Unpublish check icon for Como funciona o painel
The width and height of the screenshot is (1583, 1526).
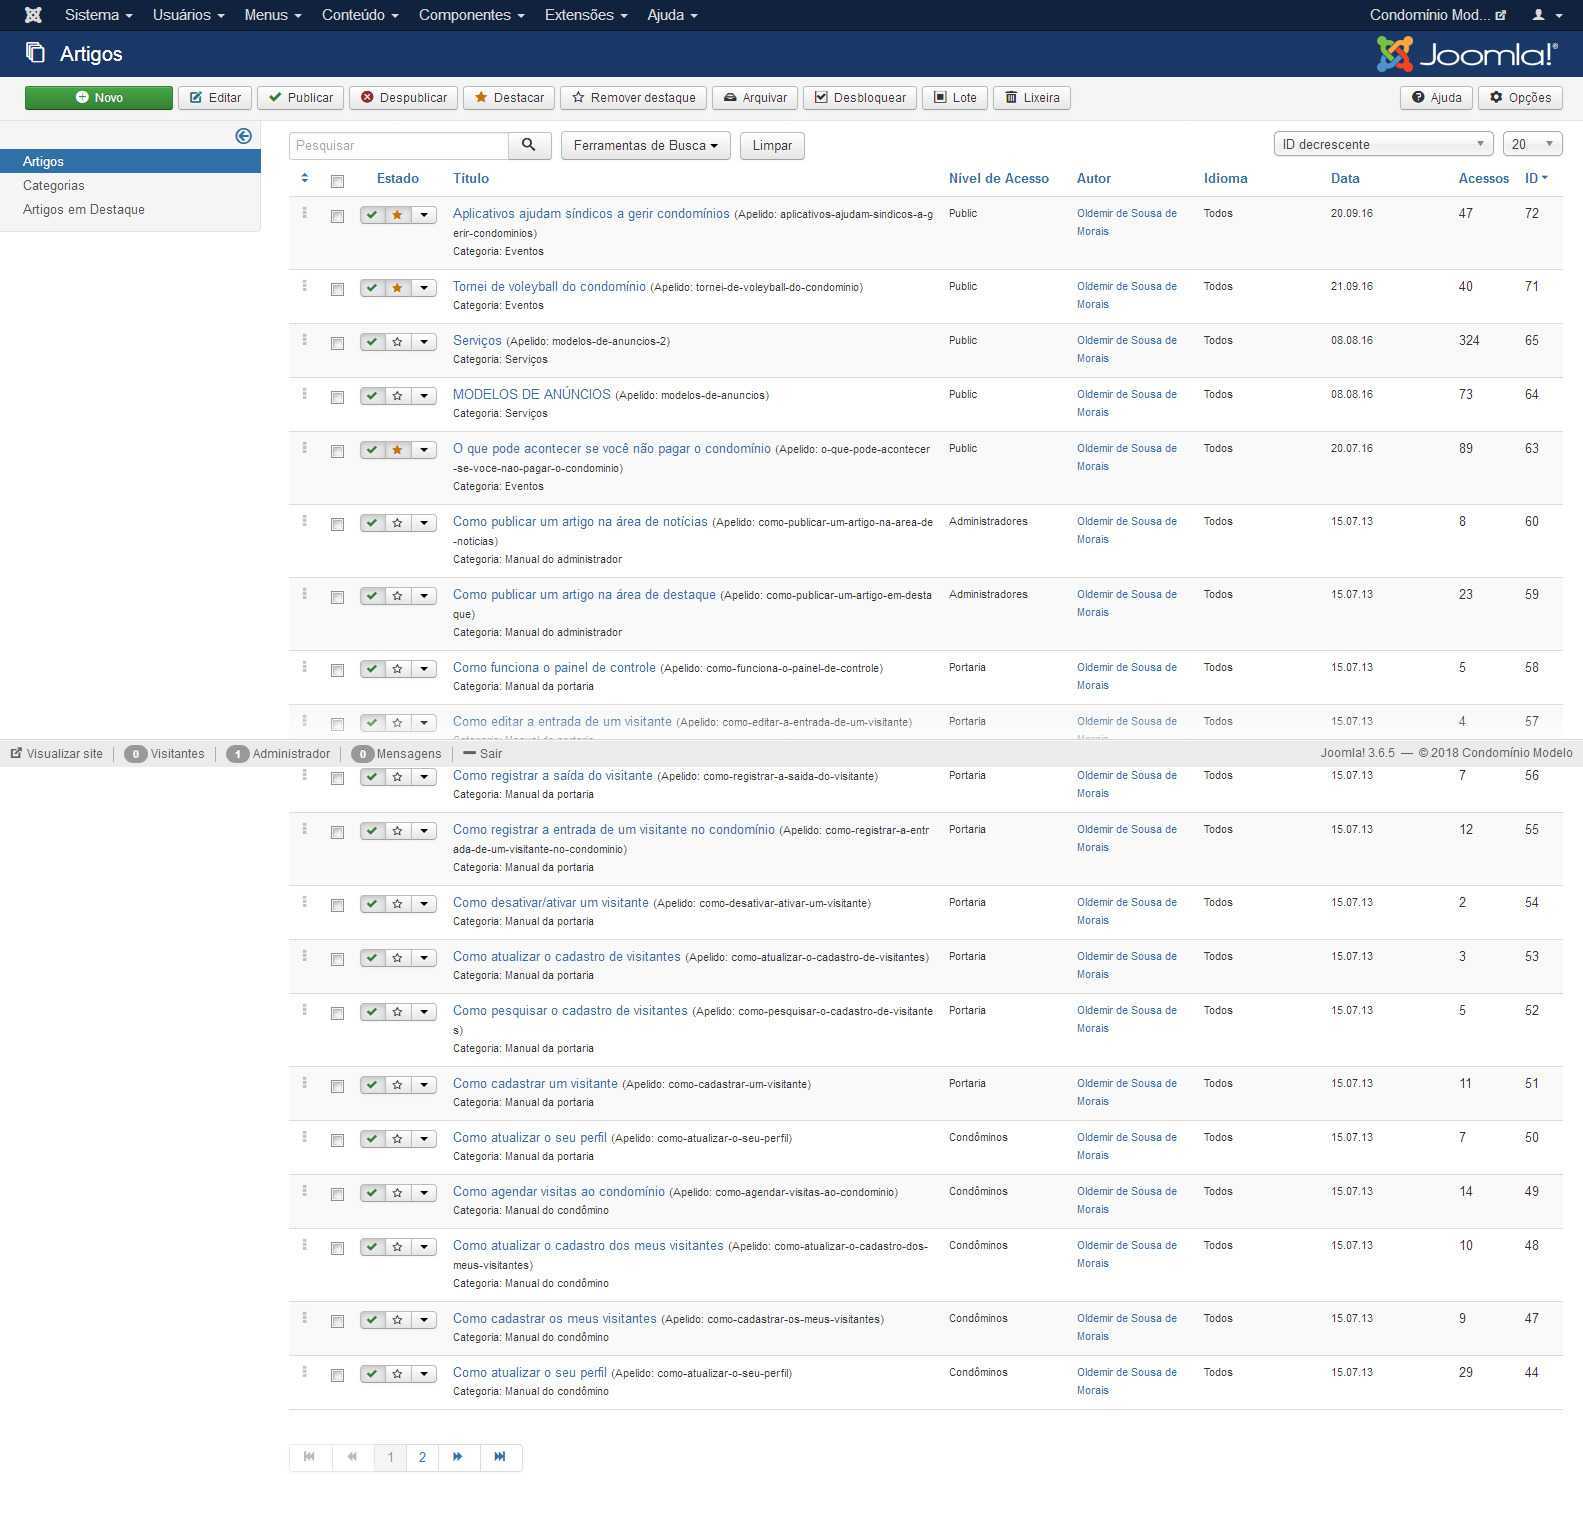[x=372, y=669]
